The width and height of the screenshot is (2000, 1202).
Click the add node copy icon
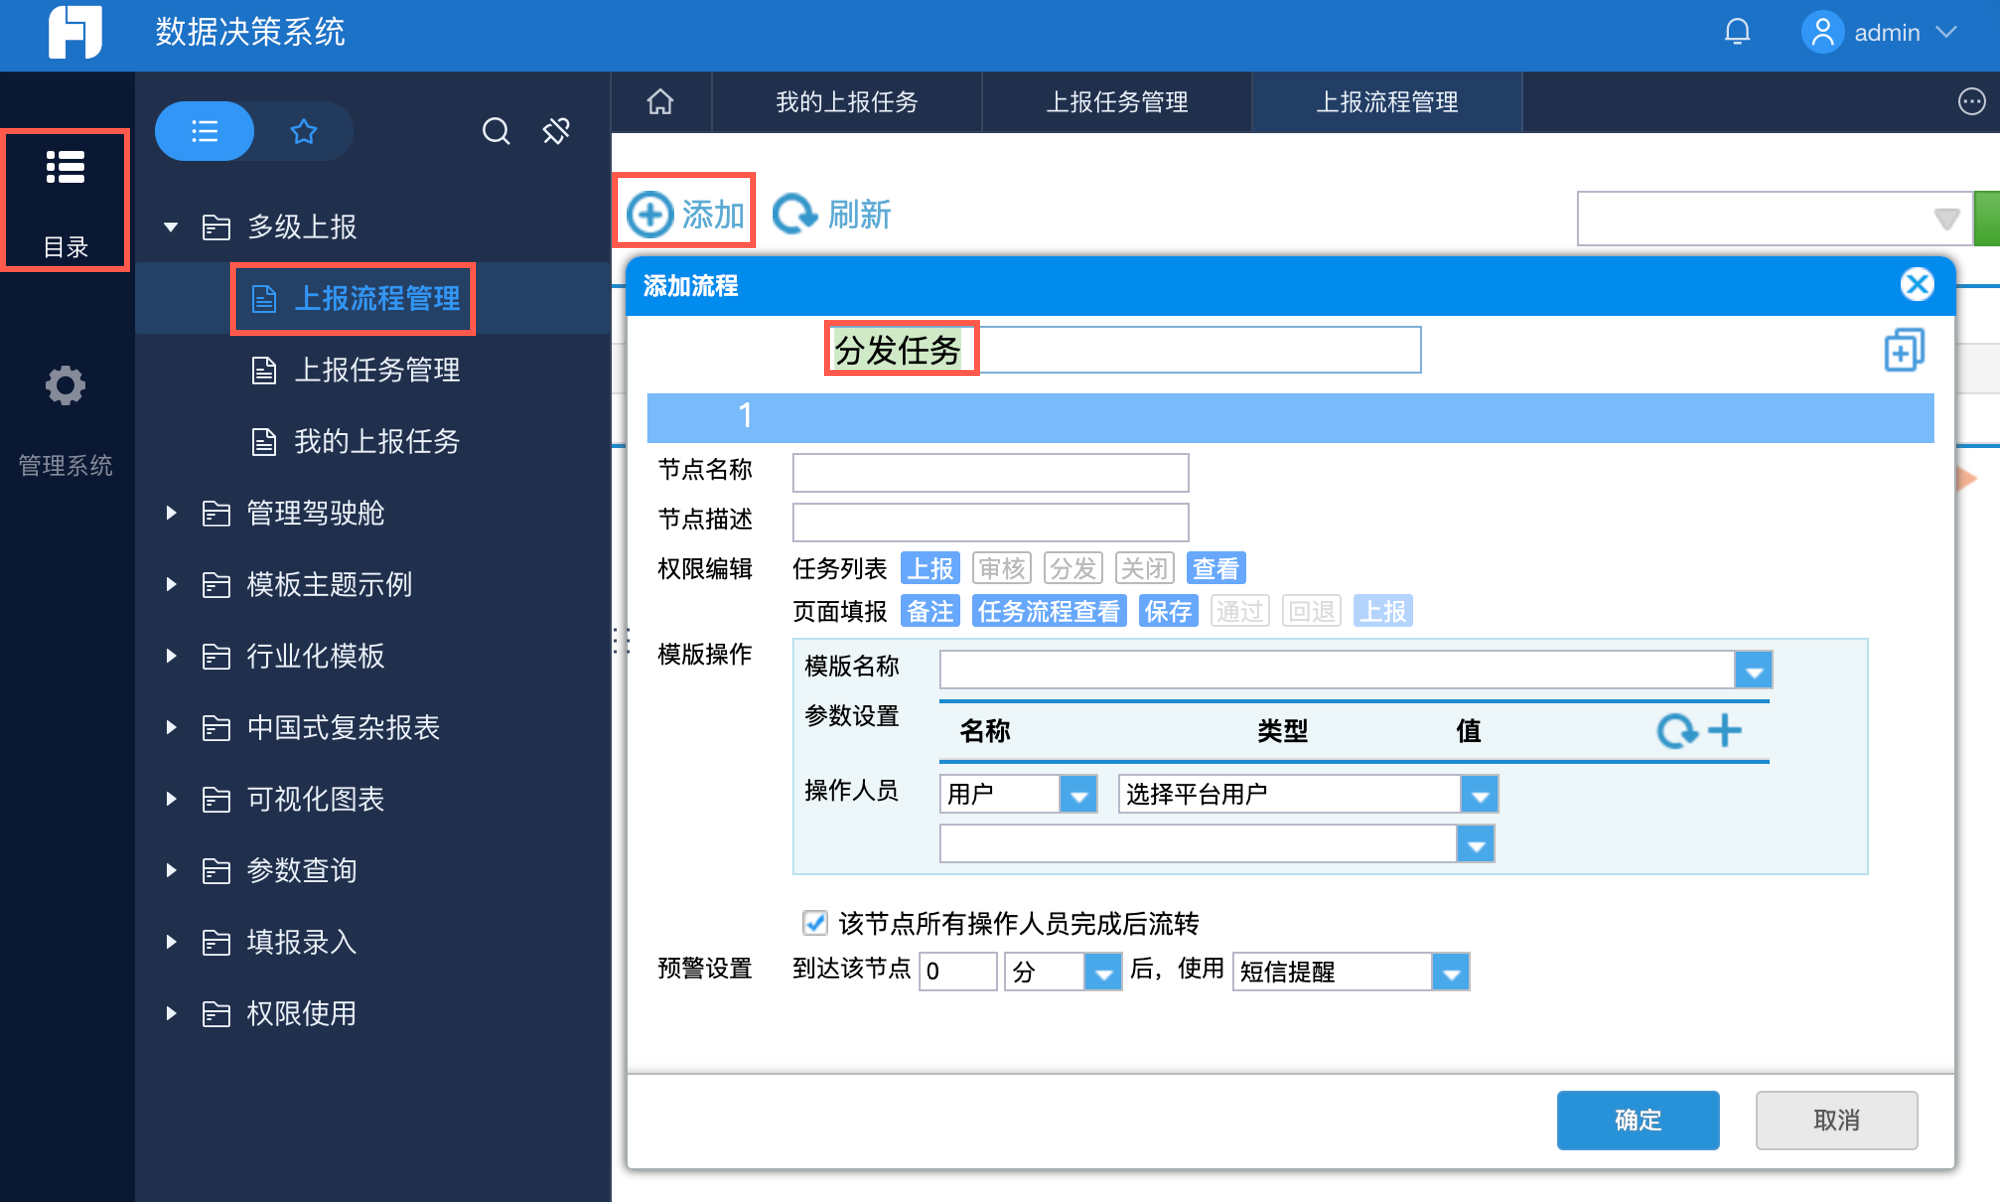(x=1903, y=350)
